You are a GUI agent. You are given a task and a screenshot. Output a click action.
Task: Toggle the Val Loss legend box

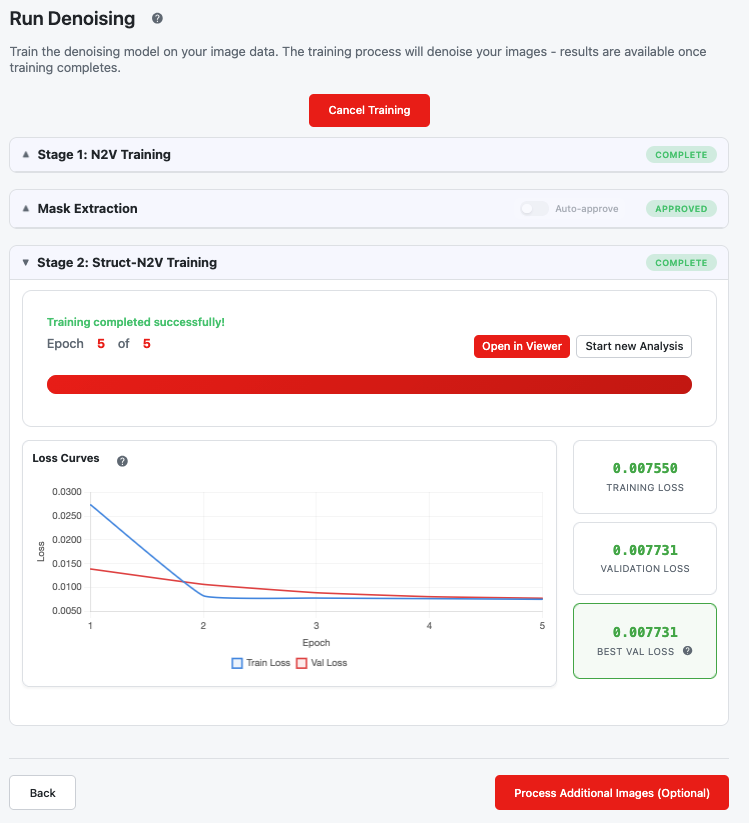tap(301, 663)
